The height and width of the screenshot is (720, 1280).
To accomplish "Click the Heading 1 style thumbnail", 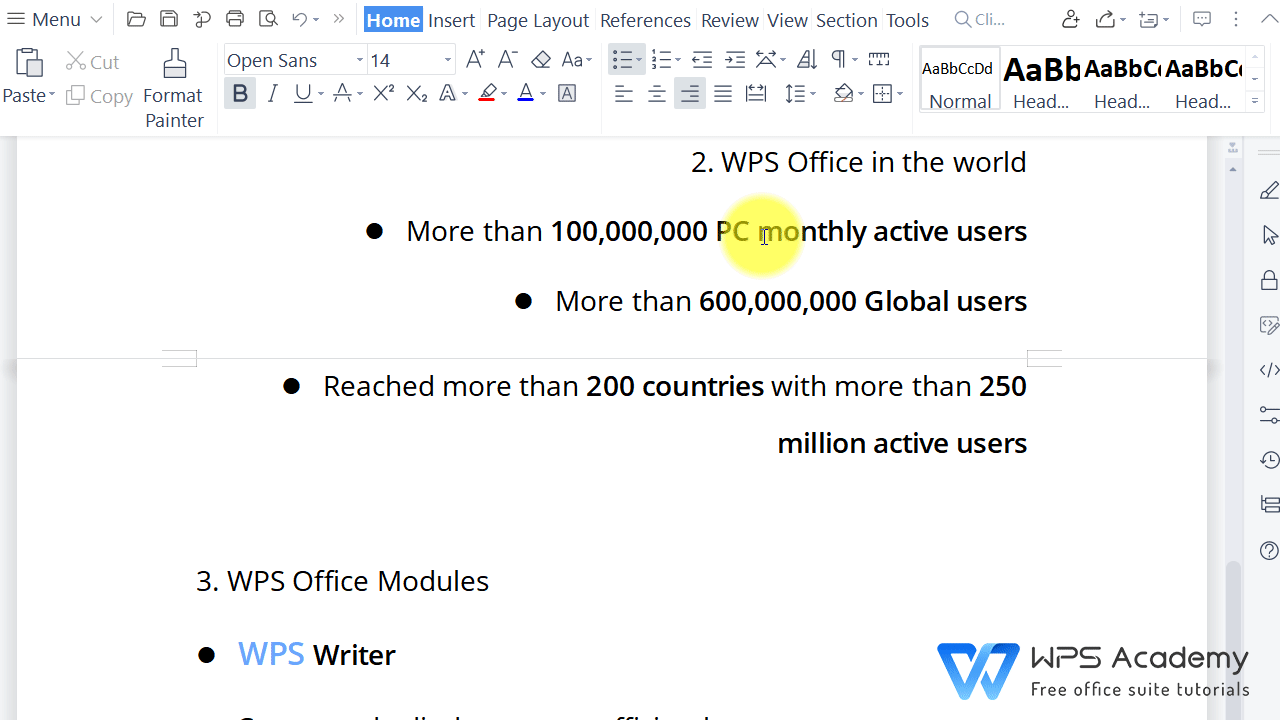I will click(1042, 80).
